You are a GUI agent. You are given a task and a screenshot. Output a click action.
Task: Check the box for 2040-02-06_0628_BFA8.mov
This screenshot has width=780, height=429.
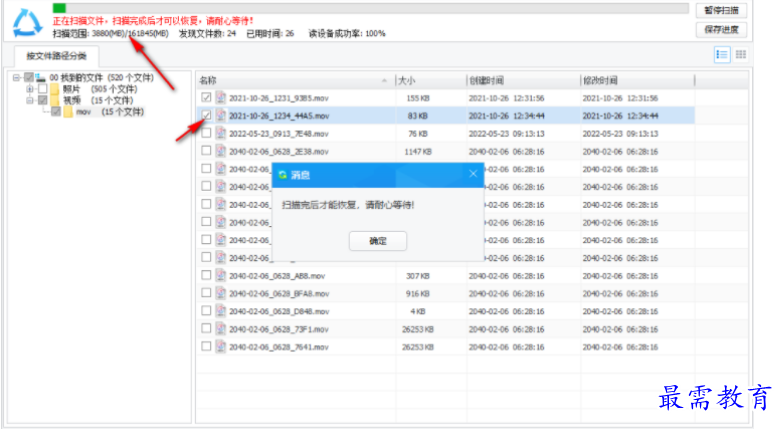click(x=206, y=293)
